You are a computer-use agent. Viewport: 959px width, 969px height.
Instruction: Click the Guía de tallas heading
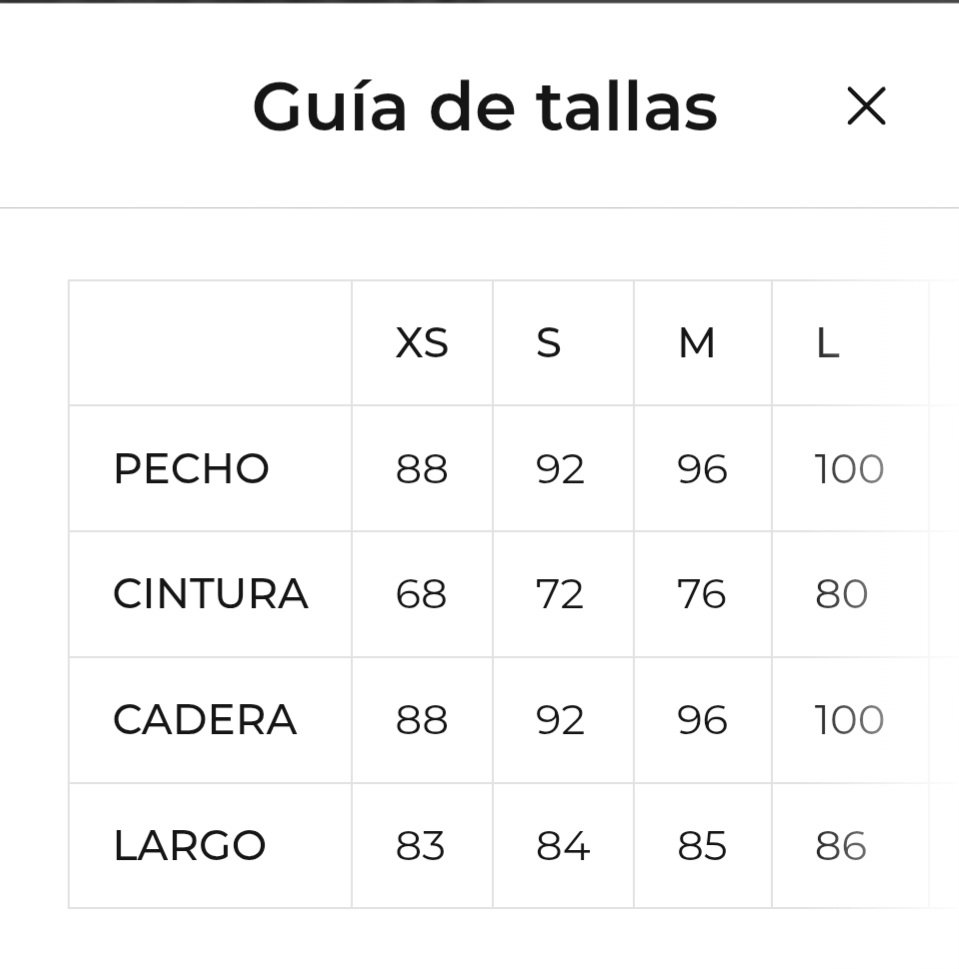[x=485, y=106]
